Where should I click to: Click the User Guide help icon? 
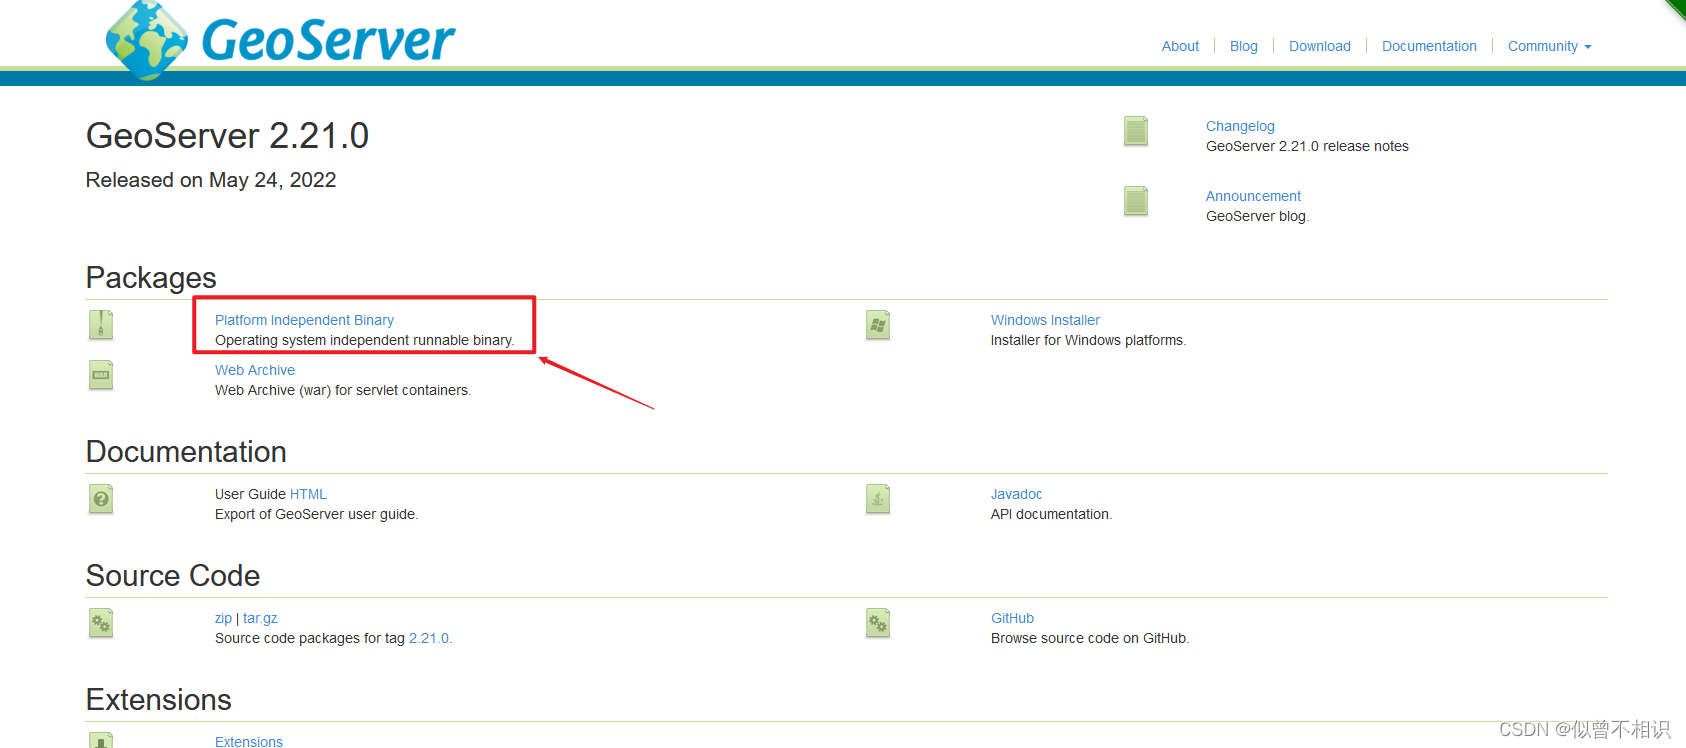[101, 499]
